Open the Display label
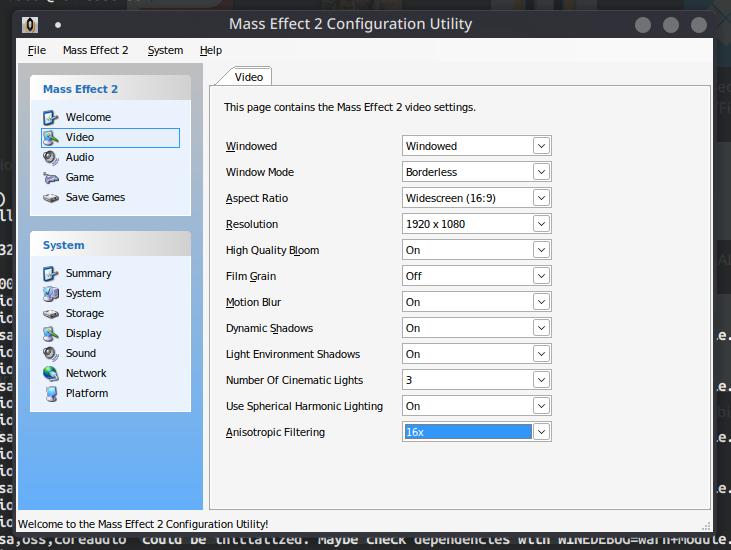The width and height of the screenshot is (731, 550). click(83, 334)
